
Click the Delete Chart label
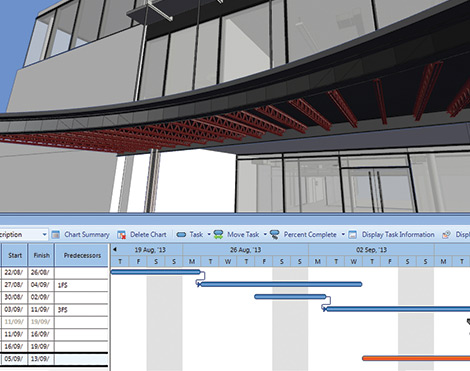click(x=148, y=235)
